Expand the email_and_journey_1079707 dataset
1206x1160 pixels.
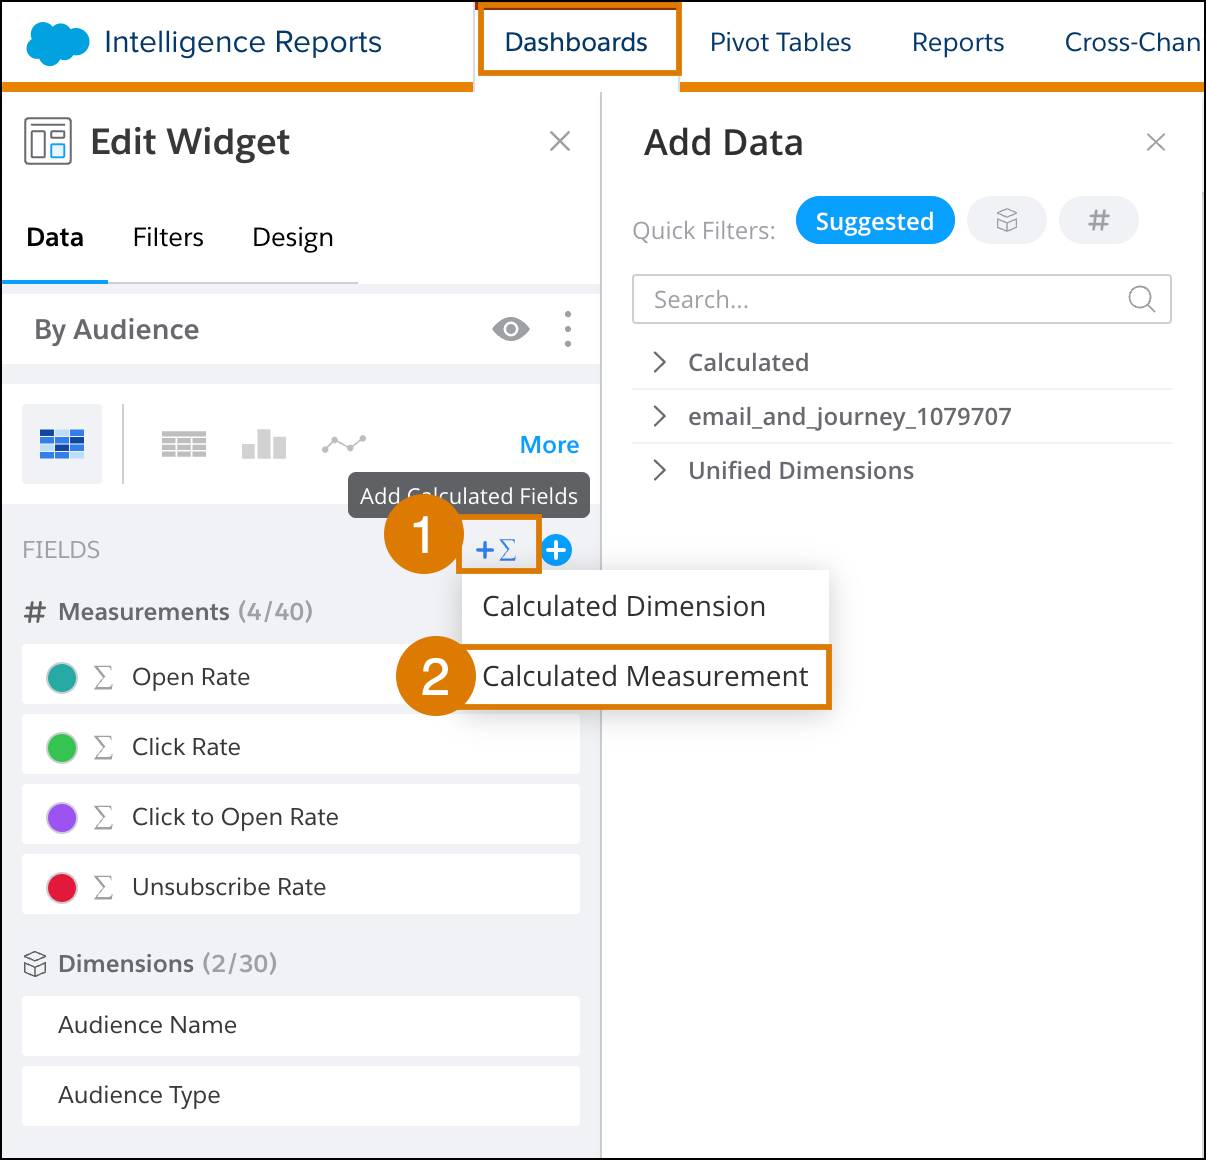click(658, 416)
